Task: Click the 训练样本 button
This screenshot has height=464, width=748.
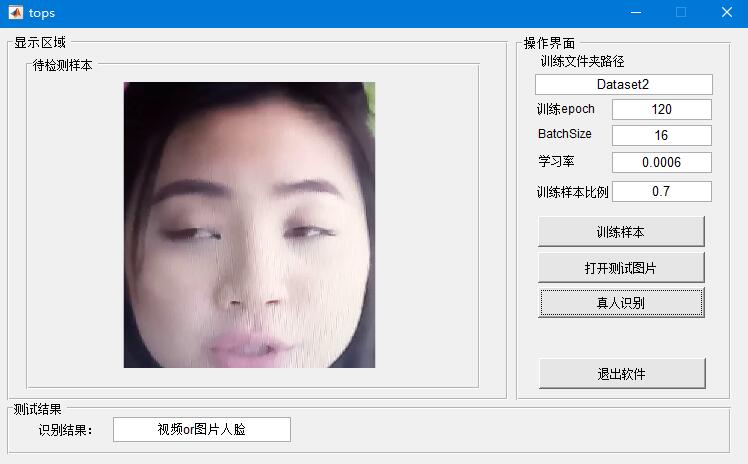Action: click(x=621, y=232)
